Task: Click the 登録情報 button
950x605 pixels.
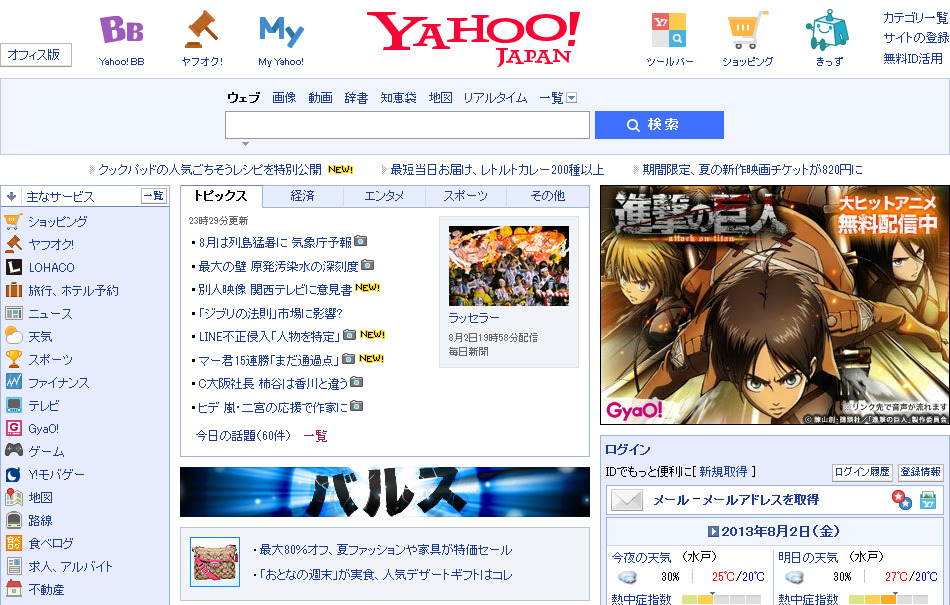Action: click(920, 472)
